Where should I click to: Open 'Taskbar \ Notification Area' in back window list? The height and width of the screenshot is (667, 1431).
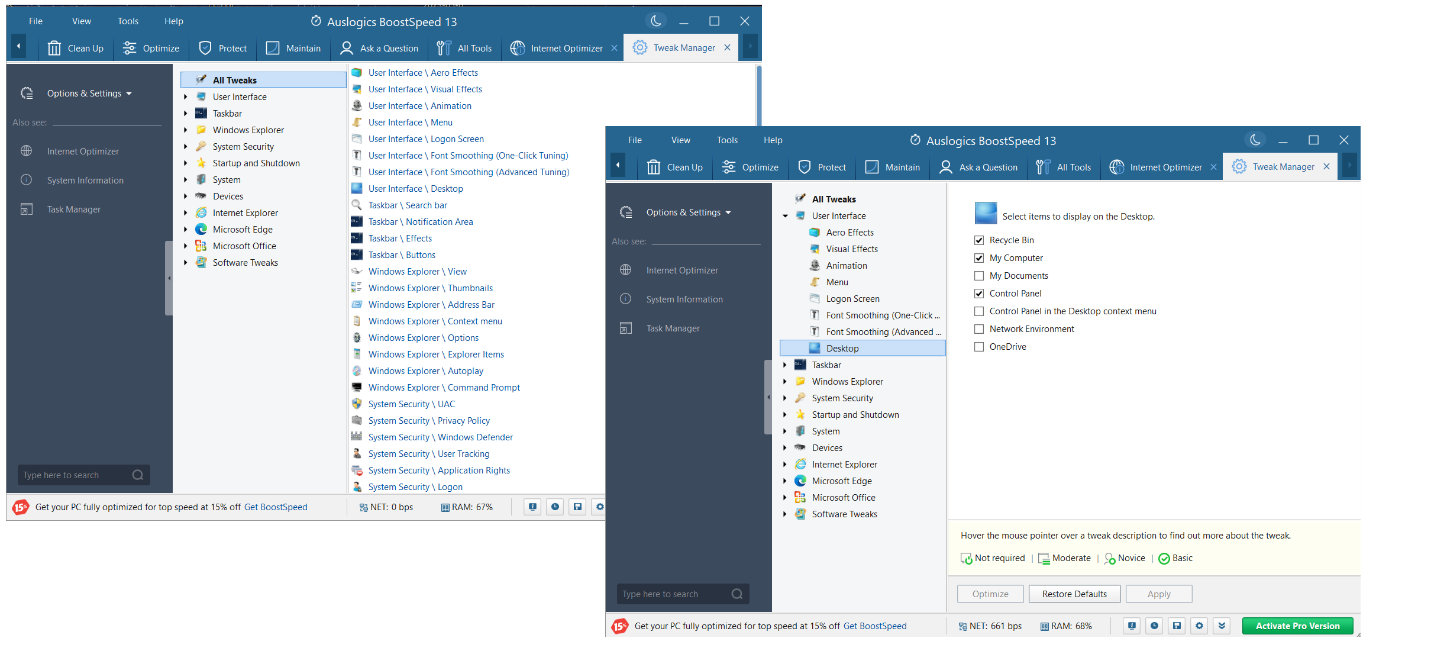pos(420,222)
